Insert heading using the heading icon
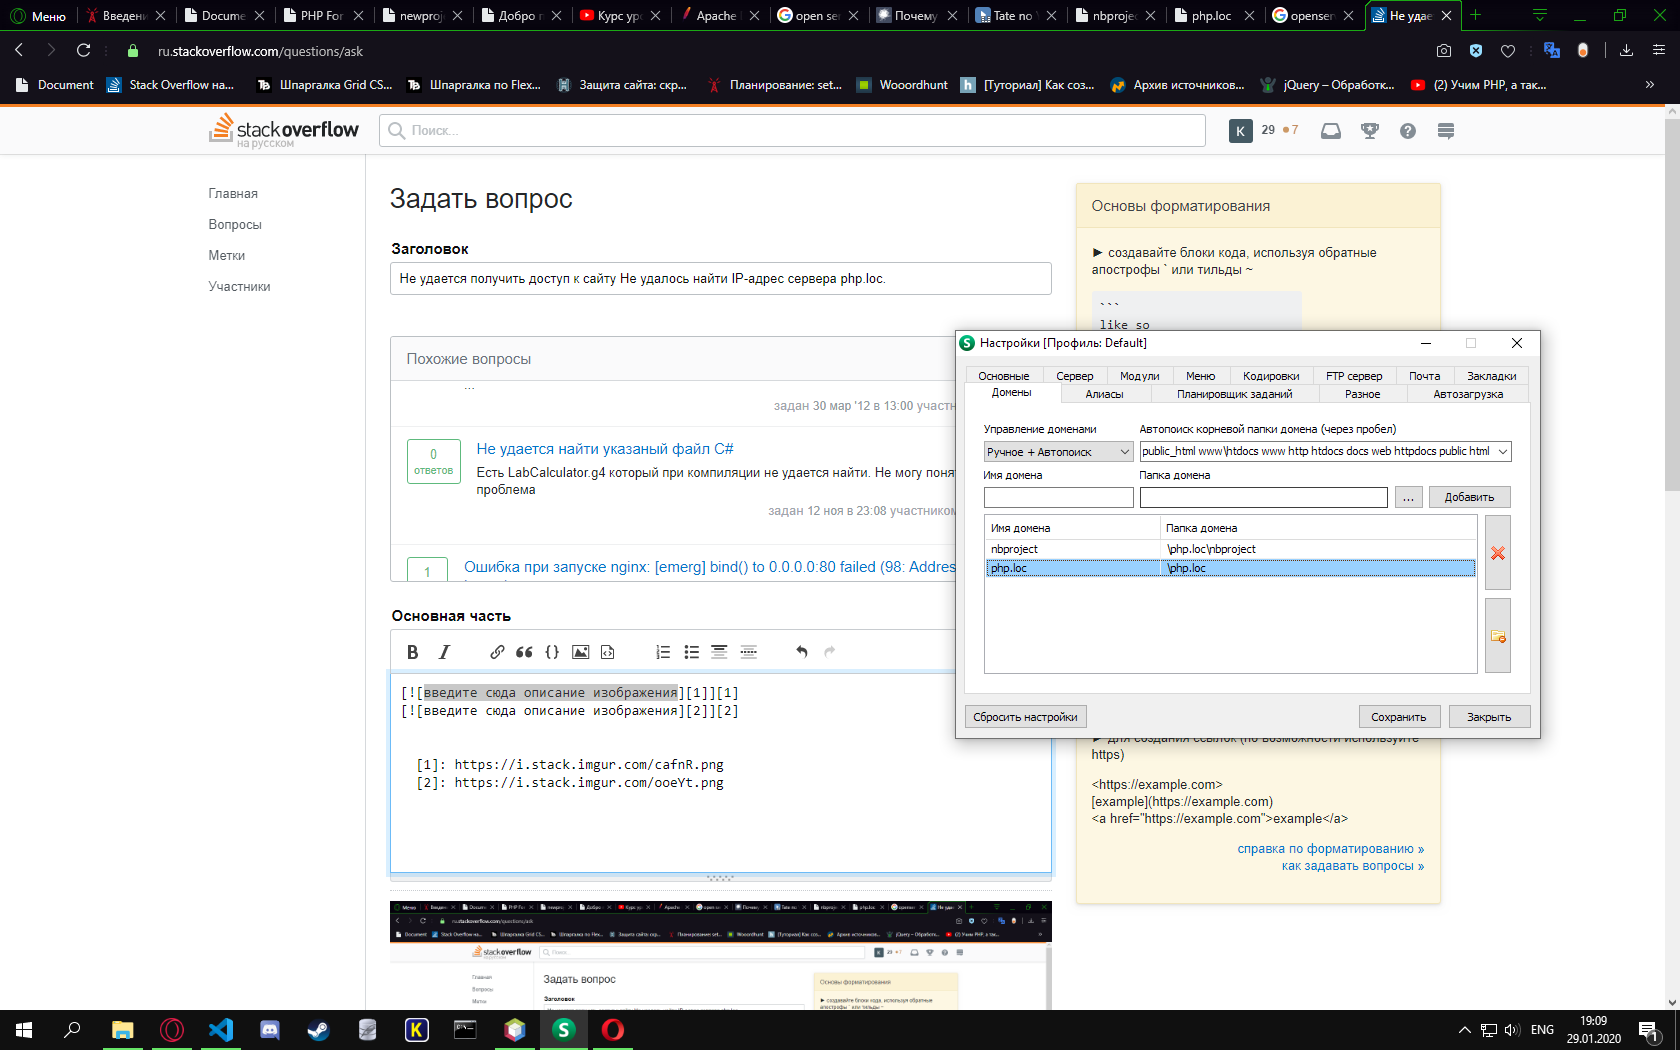This screenshot has width=1680, height=1050. click(719, 652)
